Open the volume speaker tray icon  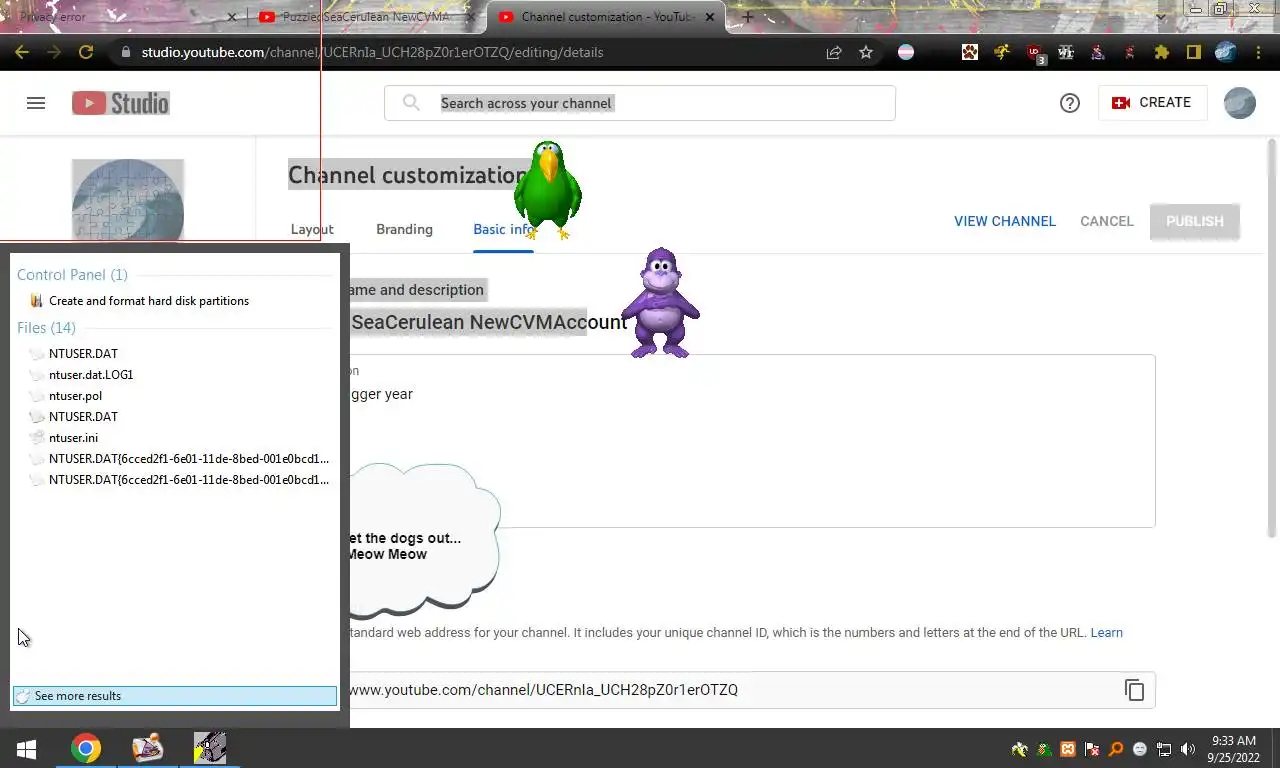[1188, 749]
